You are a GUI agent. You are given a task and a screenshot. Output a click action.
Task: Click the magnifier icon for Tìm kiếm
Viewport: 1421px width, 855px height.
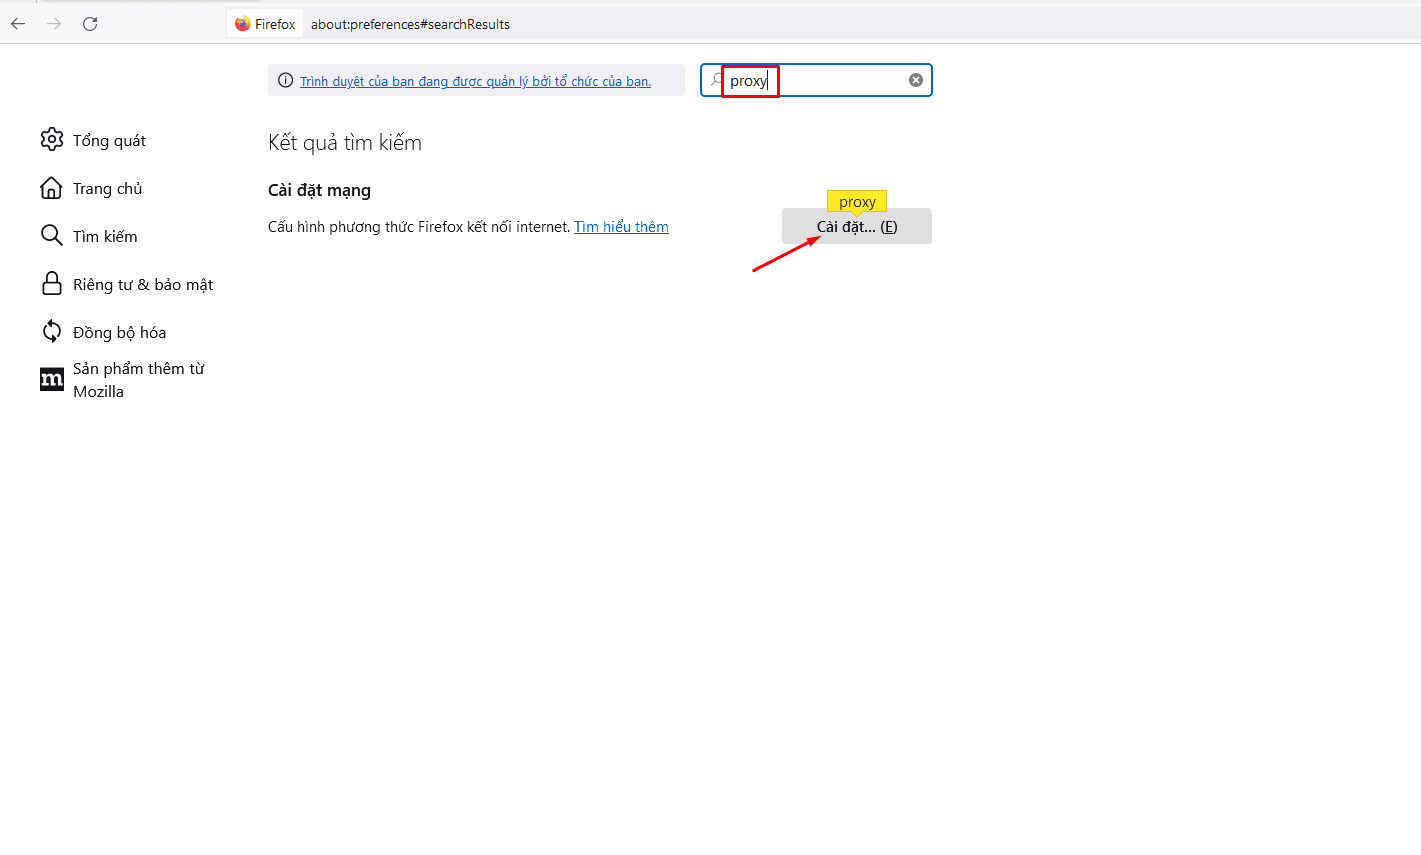(x=52, y=235)
